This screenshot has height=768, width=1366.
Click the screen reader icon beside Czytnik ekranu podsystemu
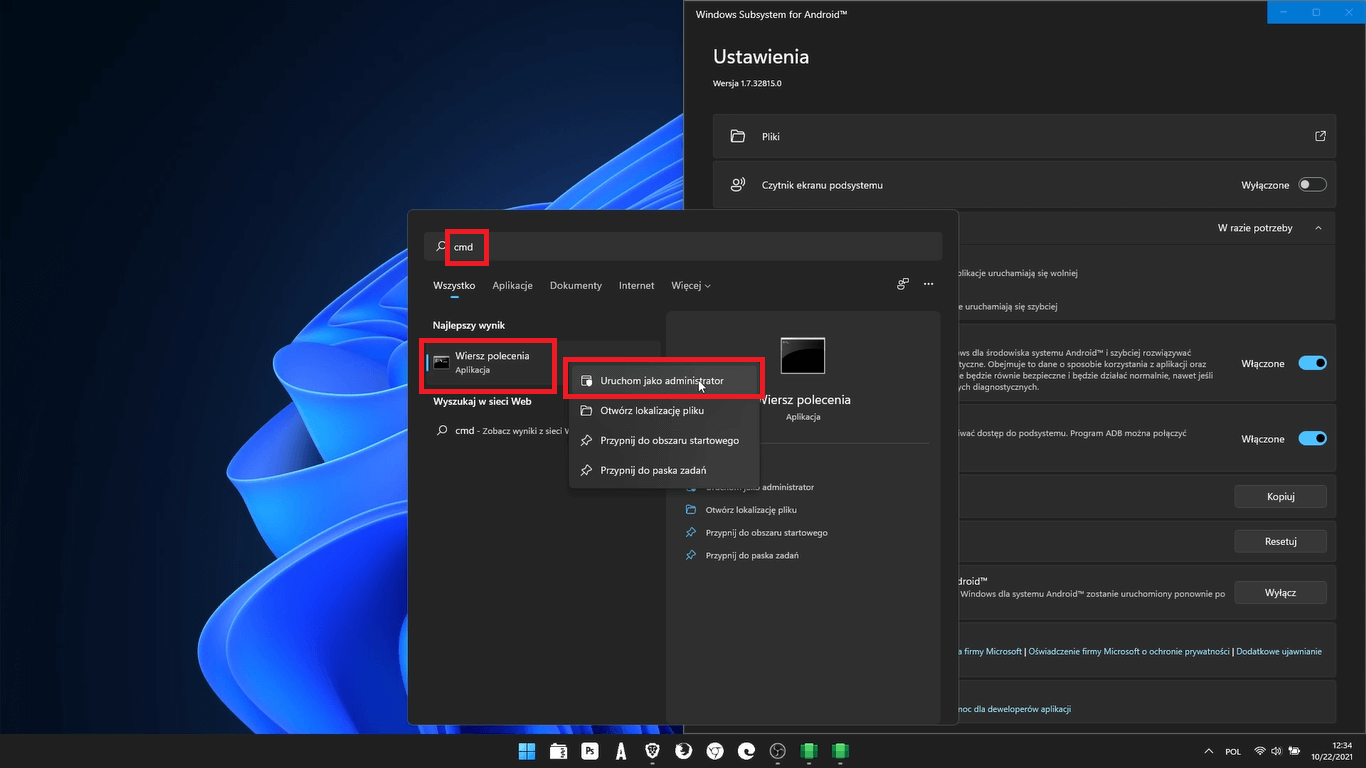coord(738,185)
